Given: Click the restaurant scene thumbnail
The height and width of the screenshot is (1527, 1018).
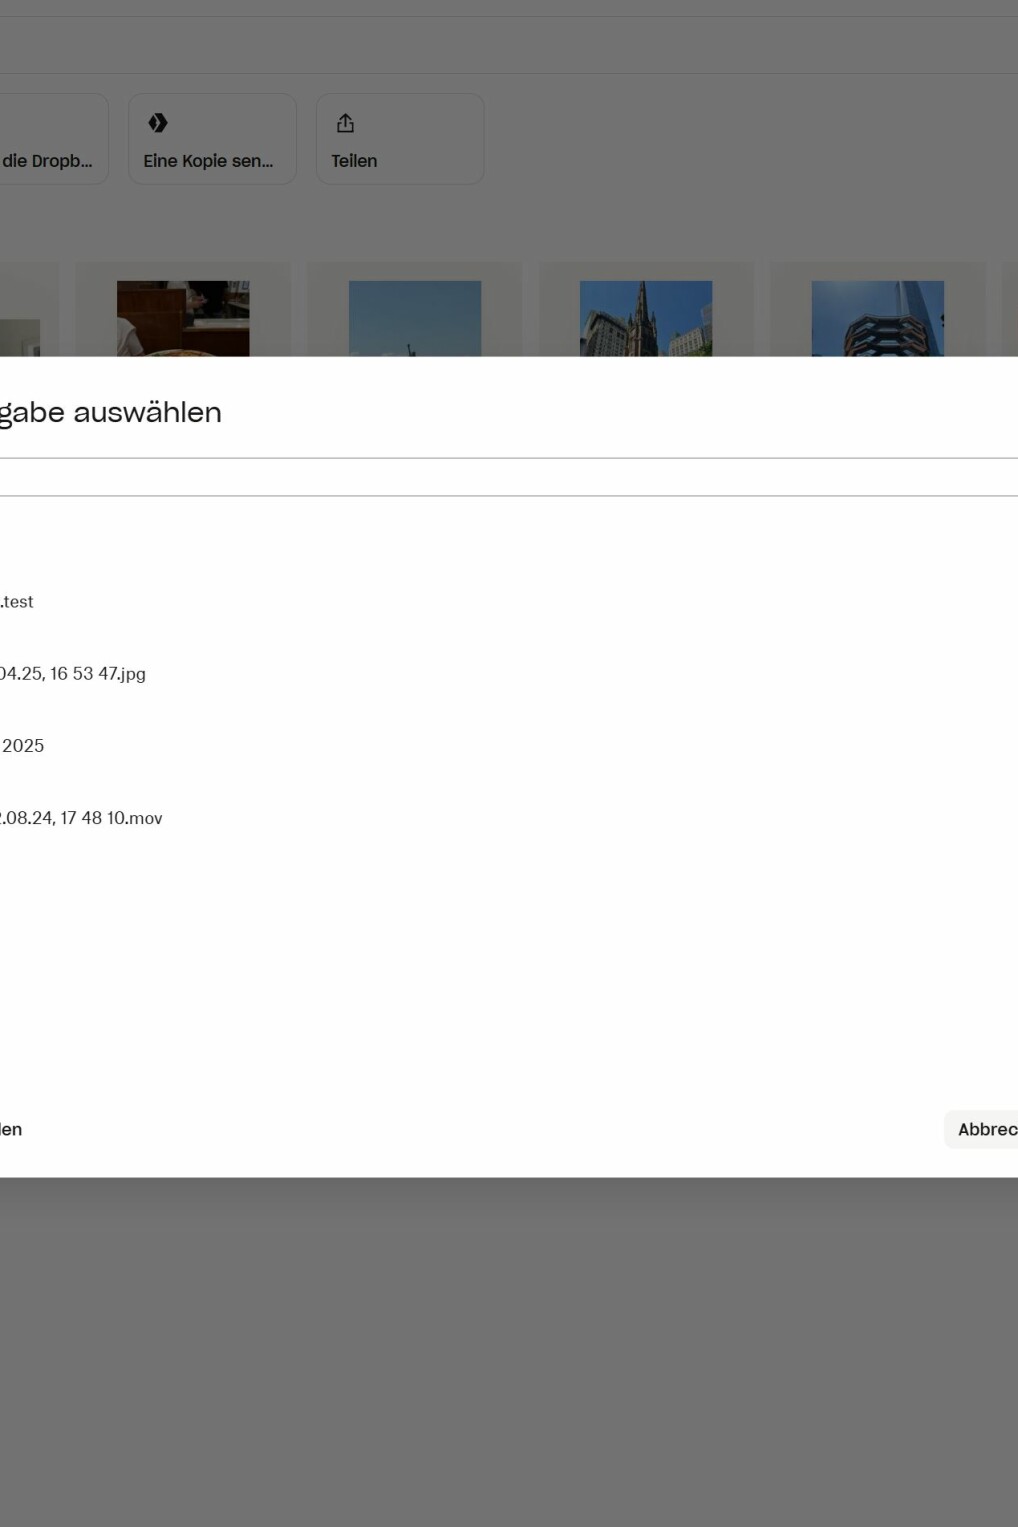Looking at the screenshot, I should click(x=182, y=310).
